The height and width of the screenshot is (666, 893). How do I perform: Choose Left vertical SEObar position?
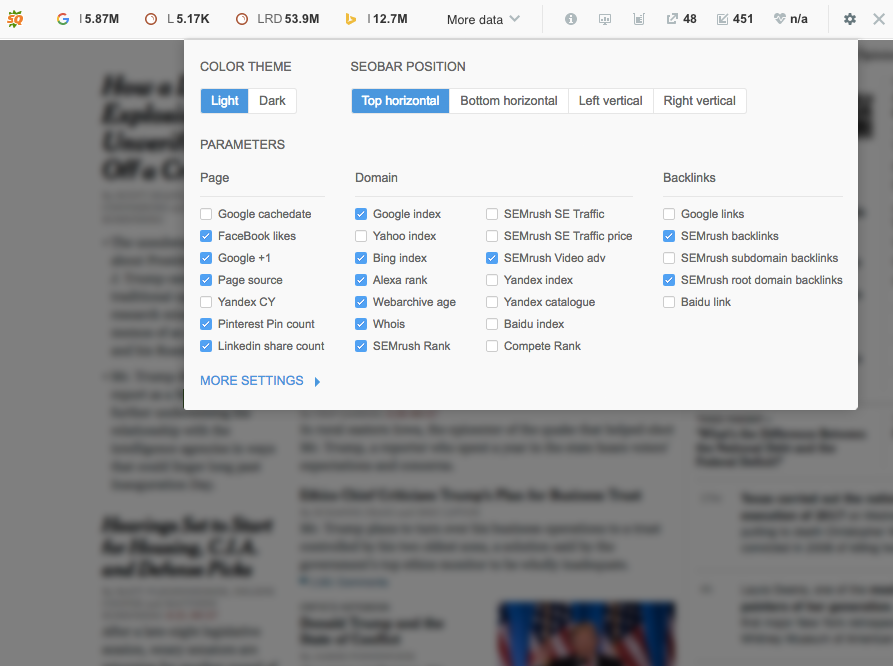point(611,101)
